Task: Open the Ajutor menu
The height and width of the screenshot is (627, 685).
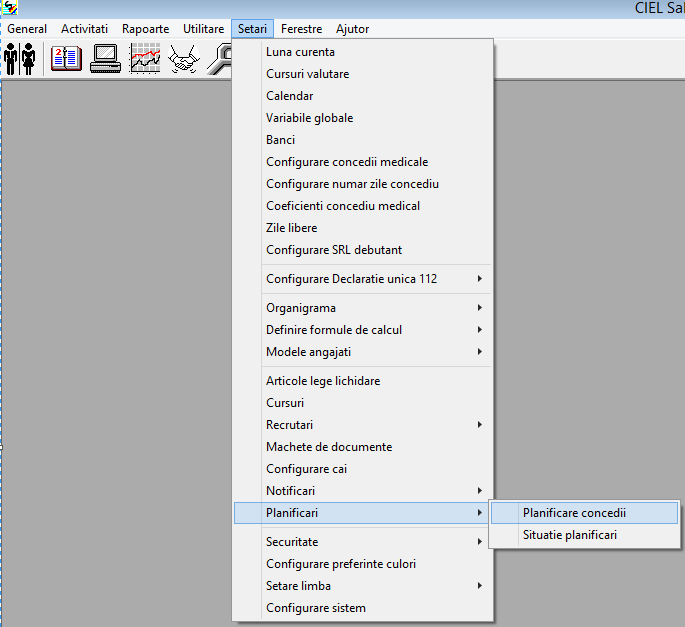Action: coord(353,29)
